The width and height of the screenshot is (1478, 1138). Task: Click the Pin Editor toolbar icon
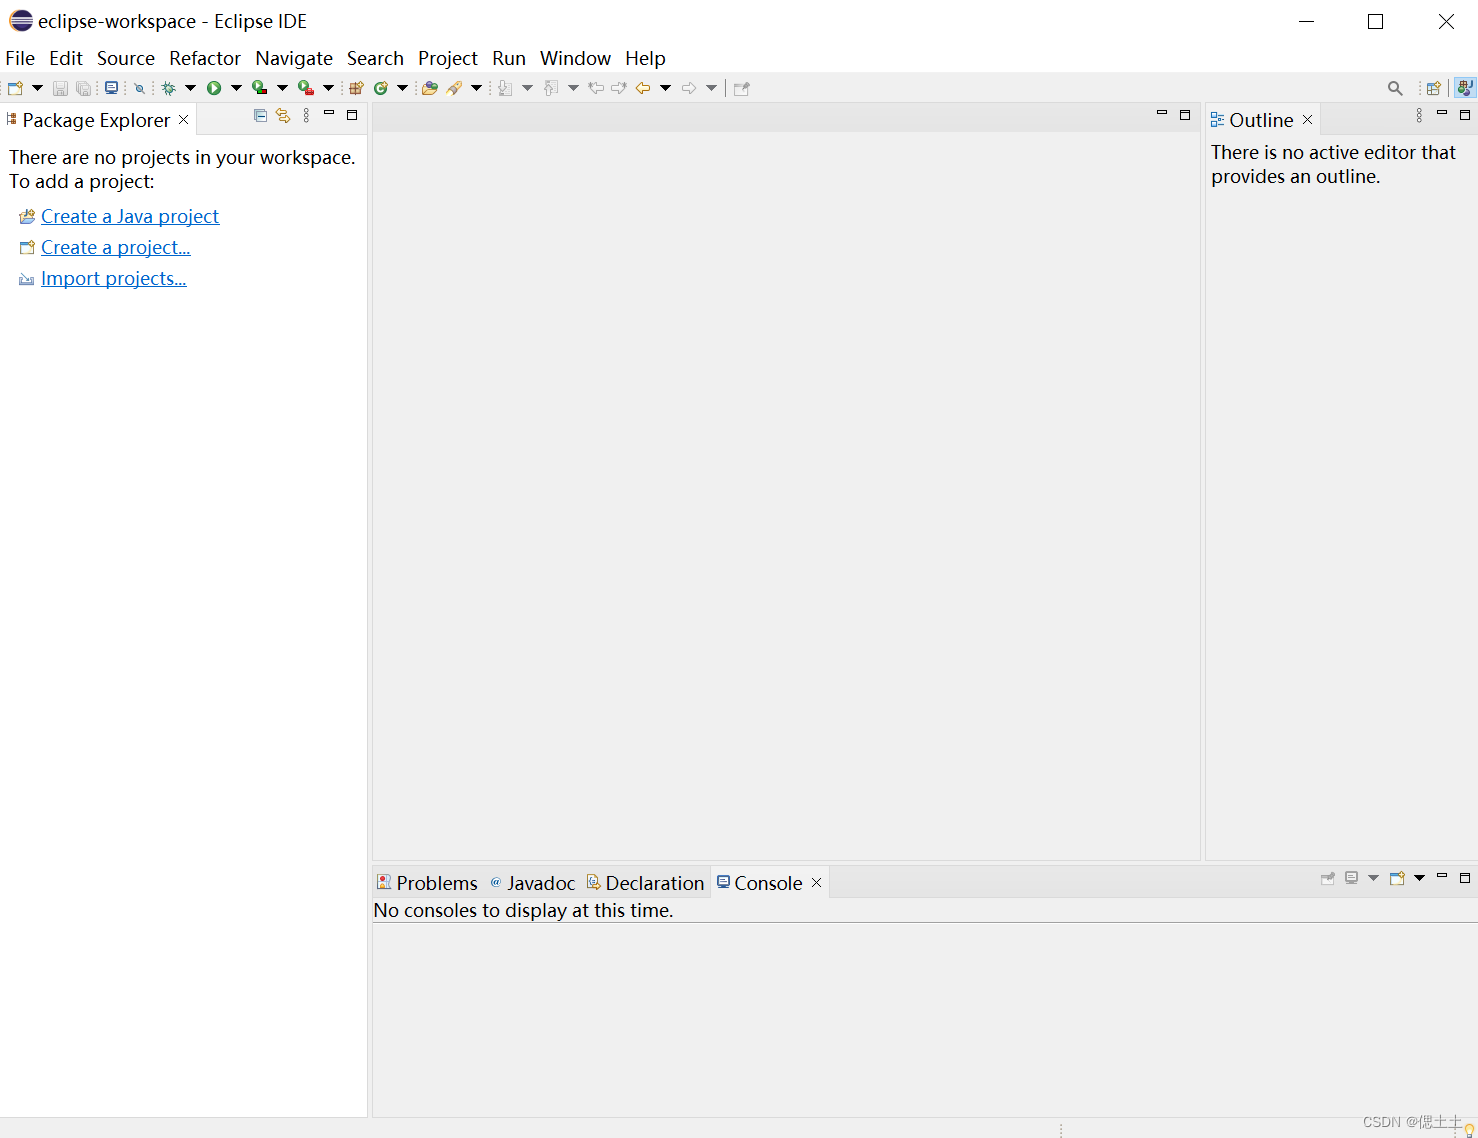pyautogui.click(x=741, y=88)
